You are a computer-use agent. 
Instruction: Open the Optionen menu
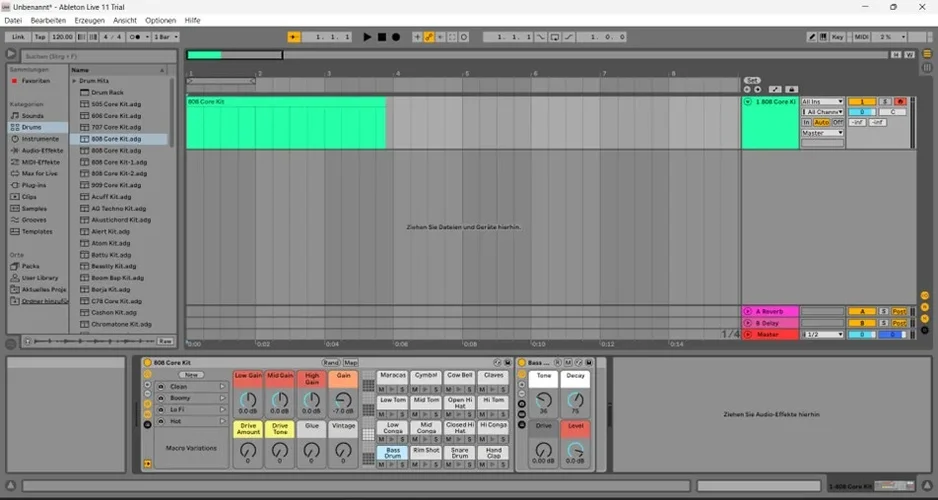click(x=160, y=20)
